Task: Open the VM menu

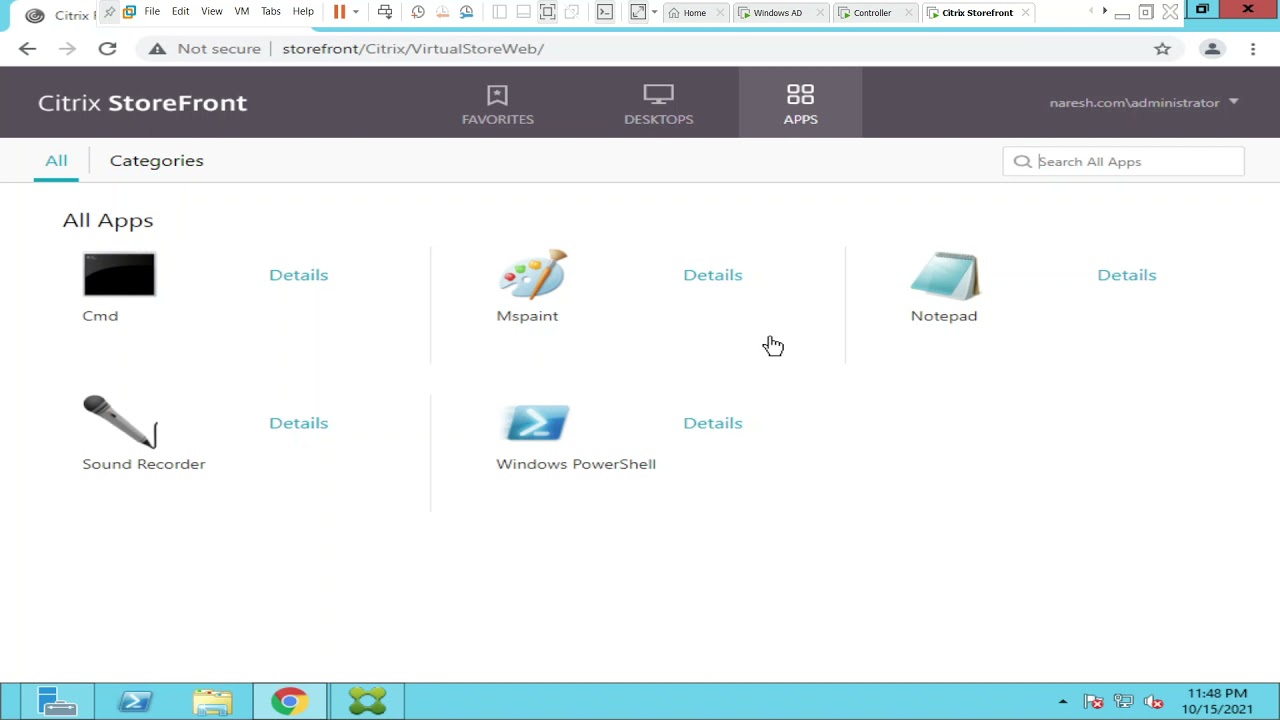Action: (x=241, y=12)
